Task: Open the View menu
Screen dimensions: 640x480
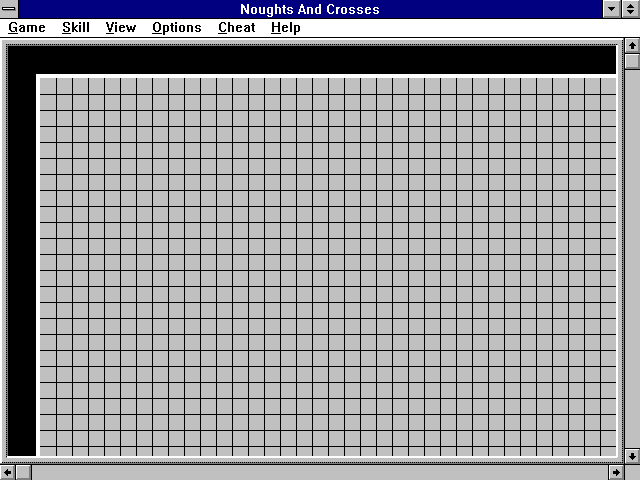Action: pos(120,28)
